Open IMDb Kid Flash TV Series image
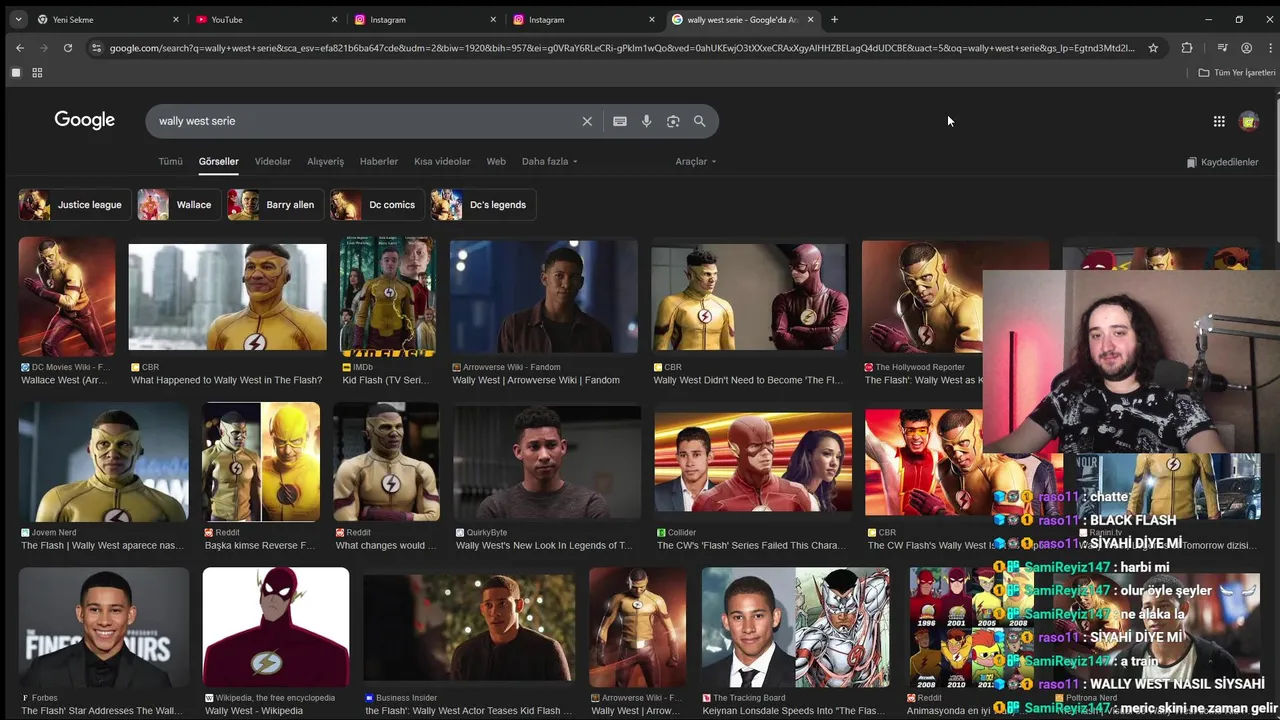 tap(388, 296)
